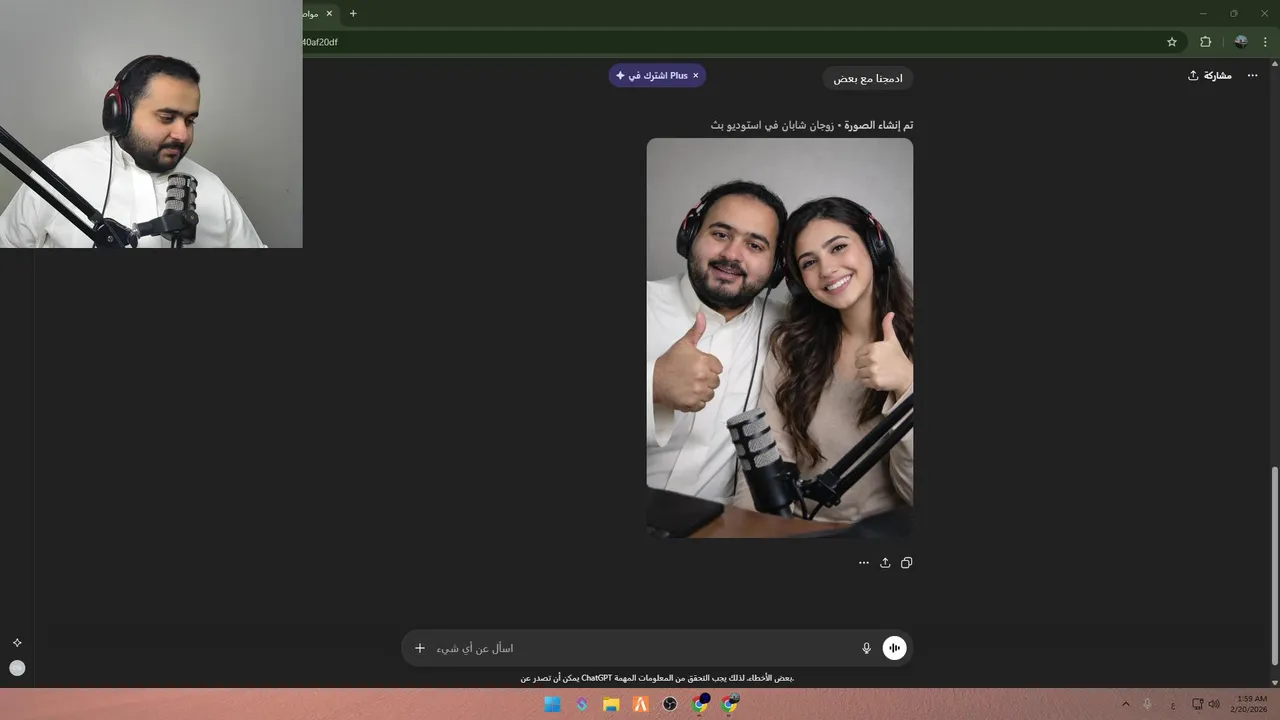Dismiss the Plus subscription banner
This screenshot has width=1280, height=720.
point(696,75)
